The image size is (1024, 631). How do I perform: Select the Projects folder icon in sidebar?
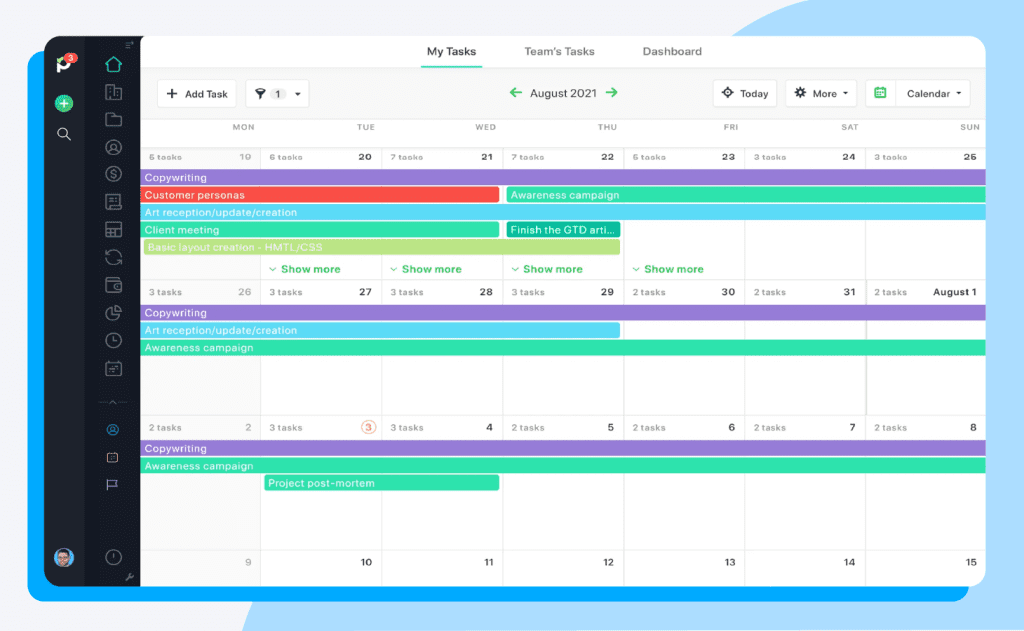tap(113, 118)
